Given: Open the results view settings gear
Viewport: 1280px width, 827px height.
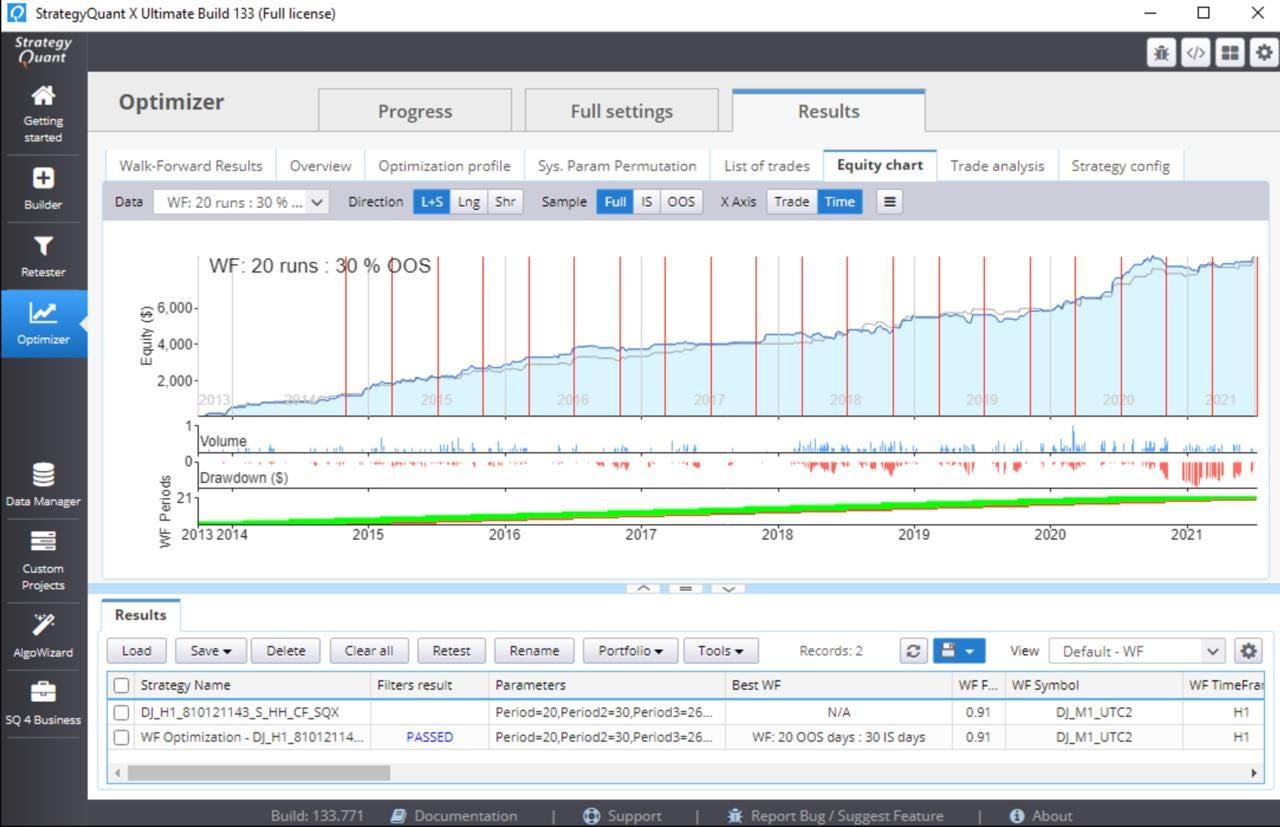Looking at the screenshot, I should coord(1248,651).
